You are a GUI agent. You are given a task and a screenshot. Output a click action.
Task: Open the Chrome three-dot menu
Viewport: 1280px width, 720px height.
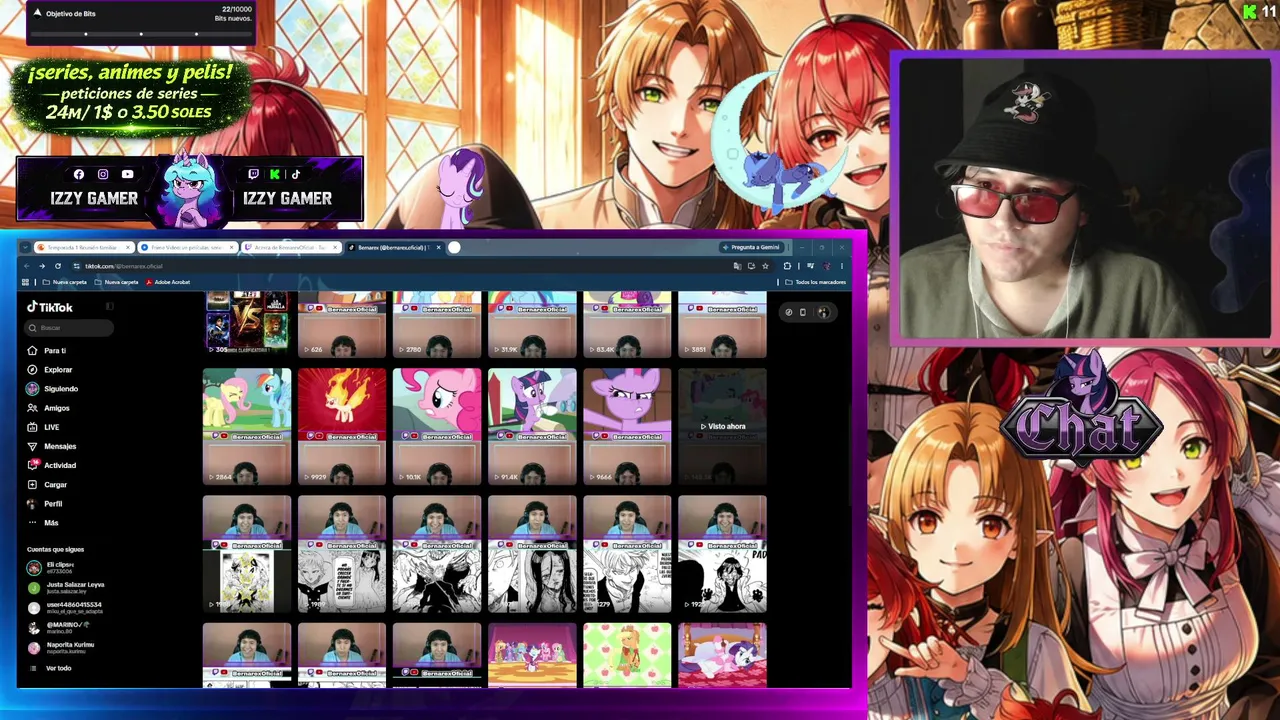(841, 266)
